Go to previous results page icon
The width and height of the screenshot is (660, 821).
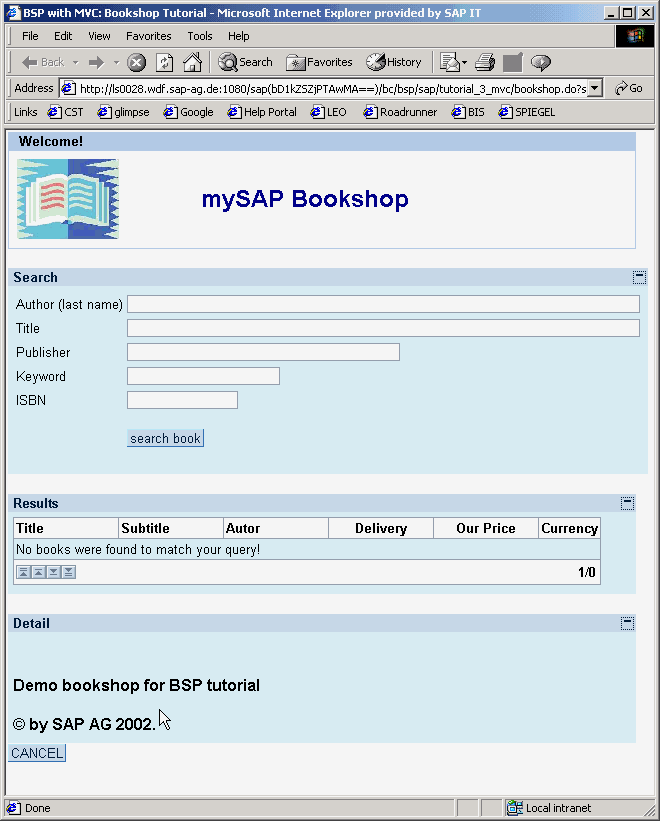(38, 572)
